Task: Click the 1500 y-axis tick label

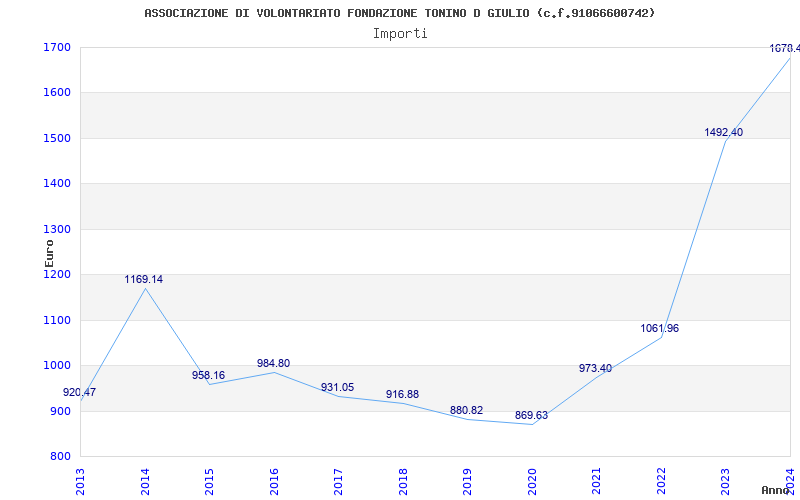Action: (x=57, y=138)
